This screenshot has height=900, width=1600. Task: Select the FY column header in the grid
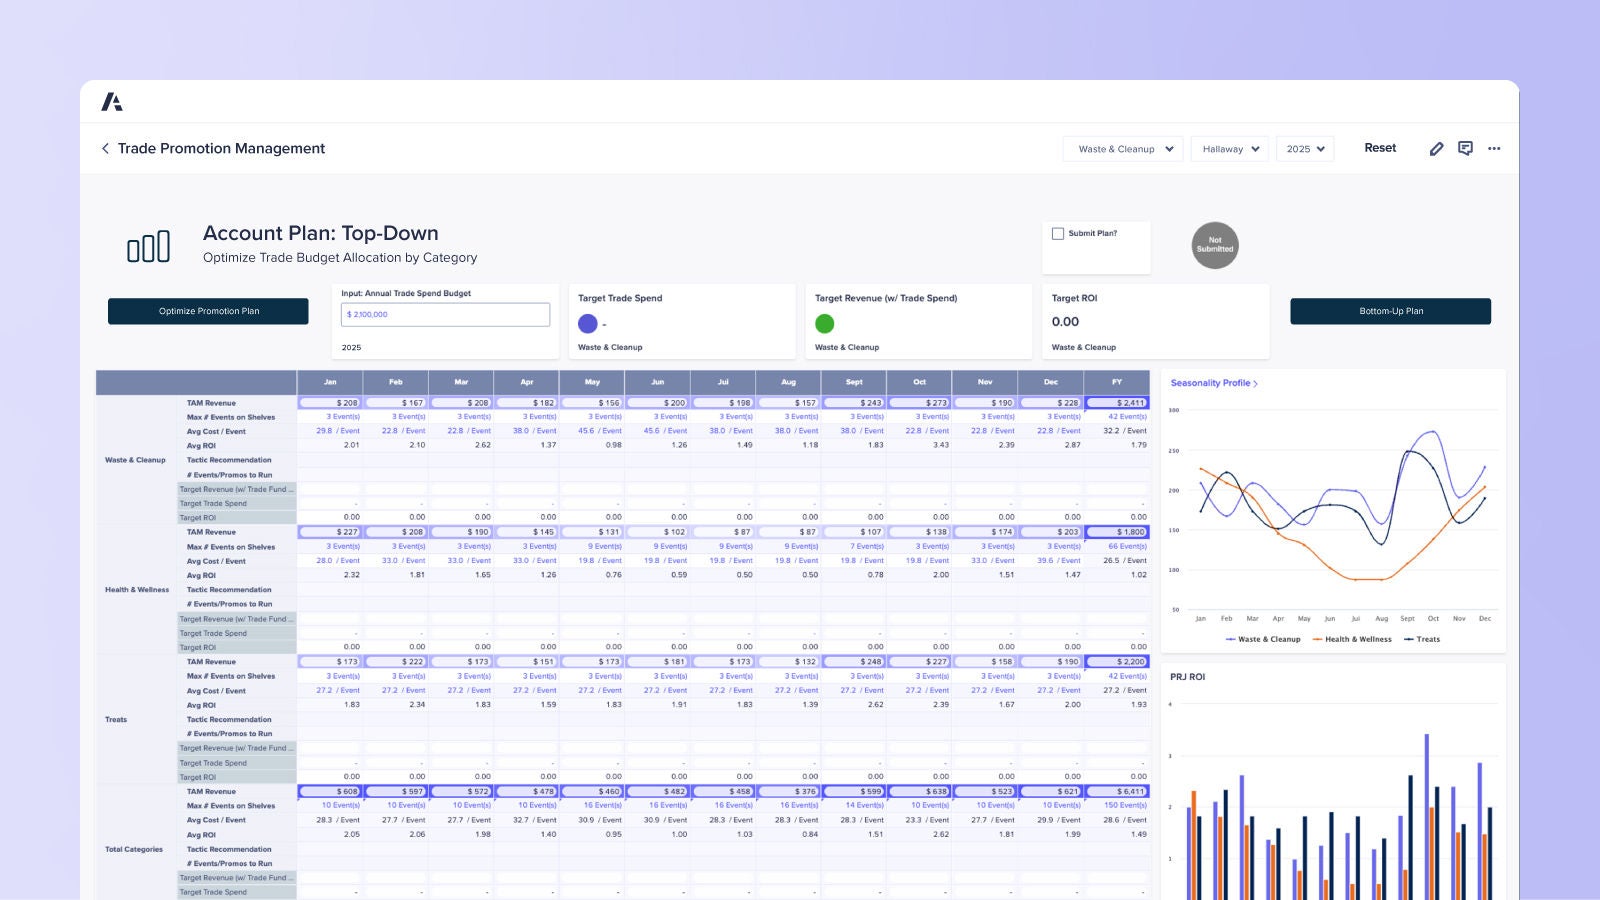pyautogui.click(x=1118, y=382)
